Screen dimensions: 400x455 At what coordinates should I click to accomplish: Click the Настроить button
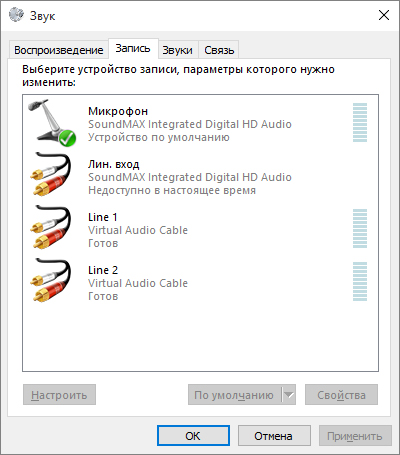click(x=59, y=395)
